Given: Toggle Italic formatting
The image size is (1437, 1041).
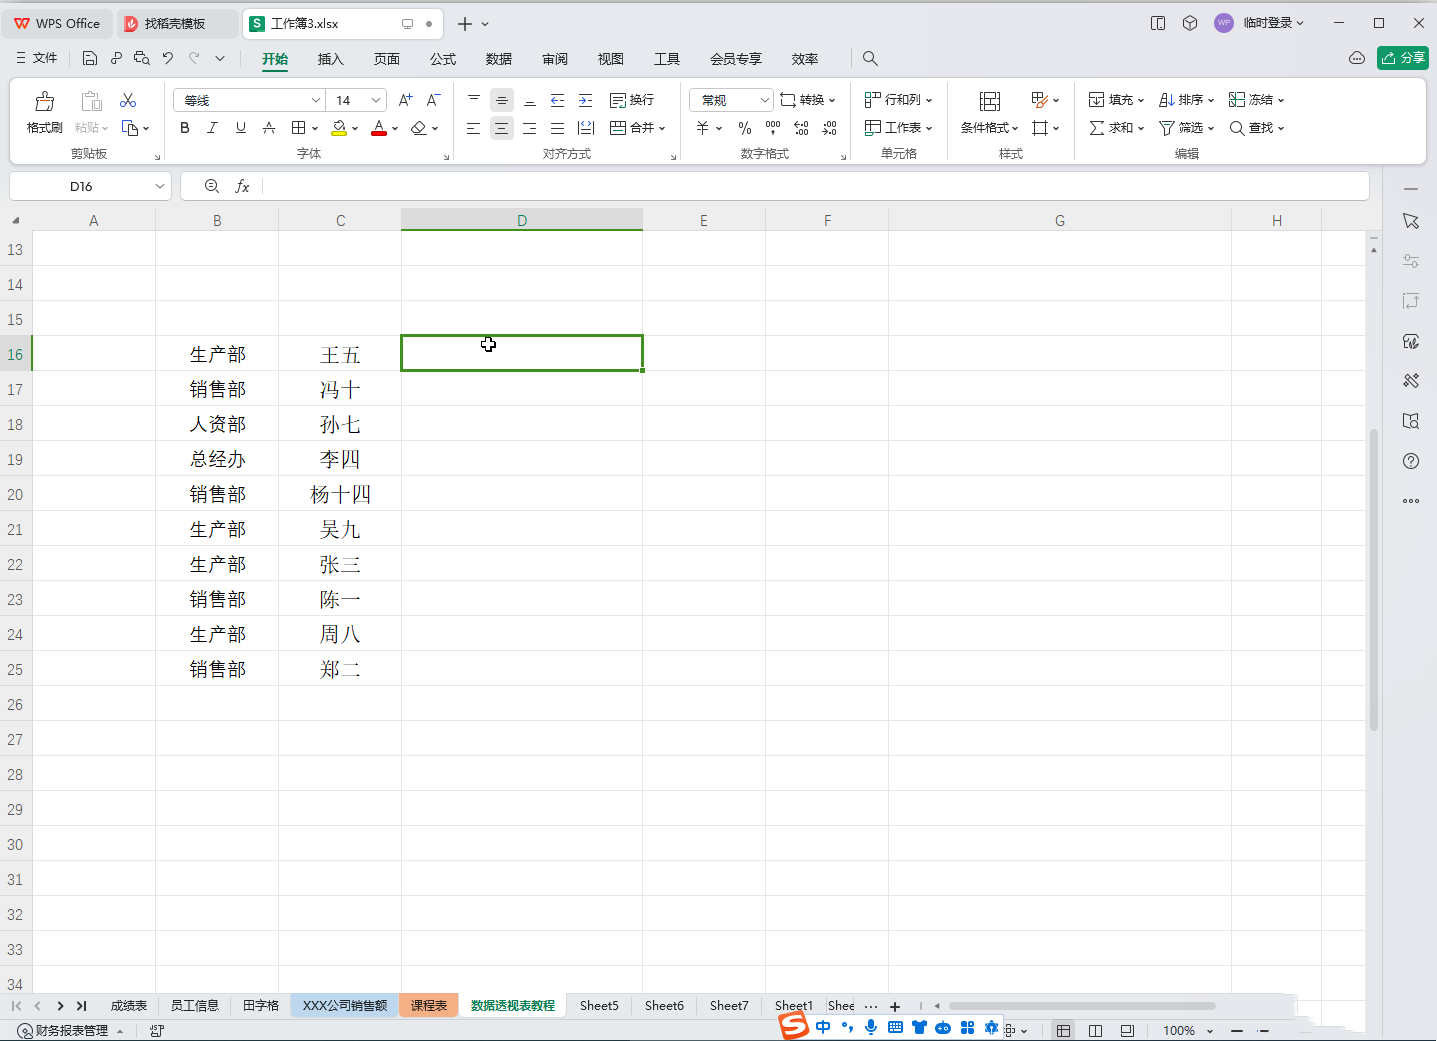Looking at the screenshot, I should point(212,128).
